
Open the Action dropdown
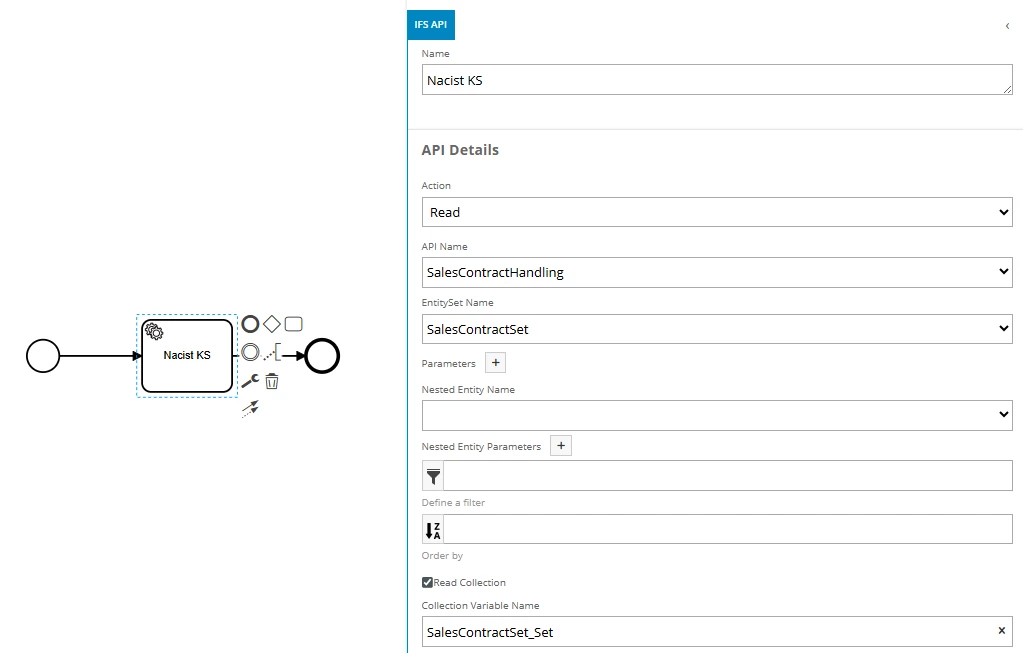click(717, 212)
